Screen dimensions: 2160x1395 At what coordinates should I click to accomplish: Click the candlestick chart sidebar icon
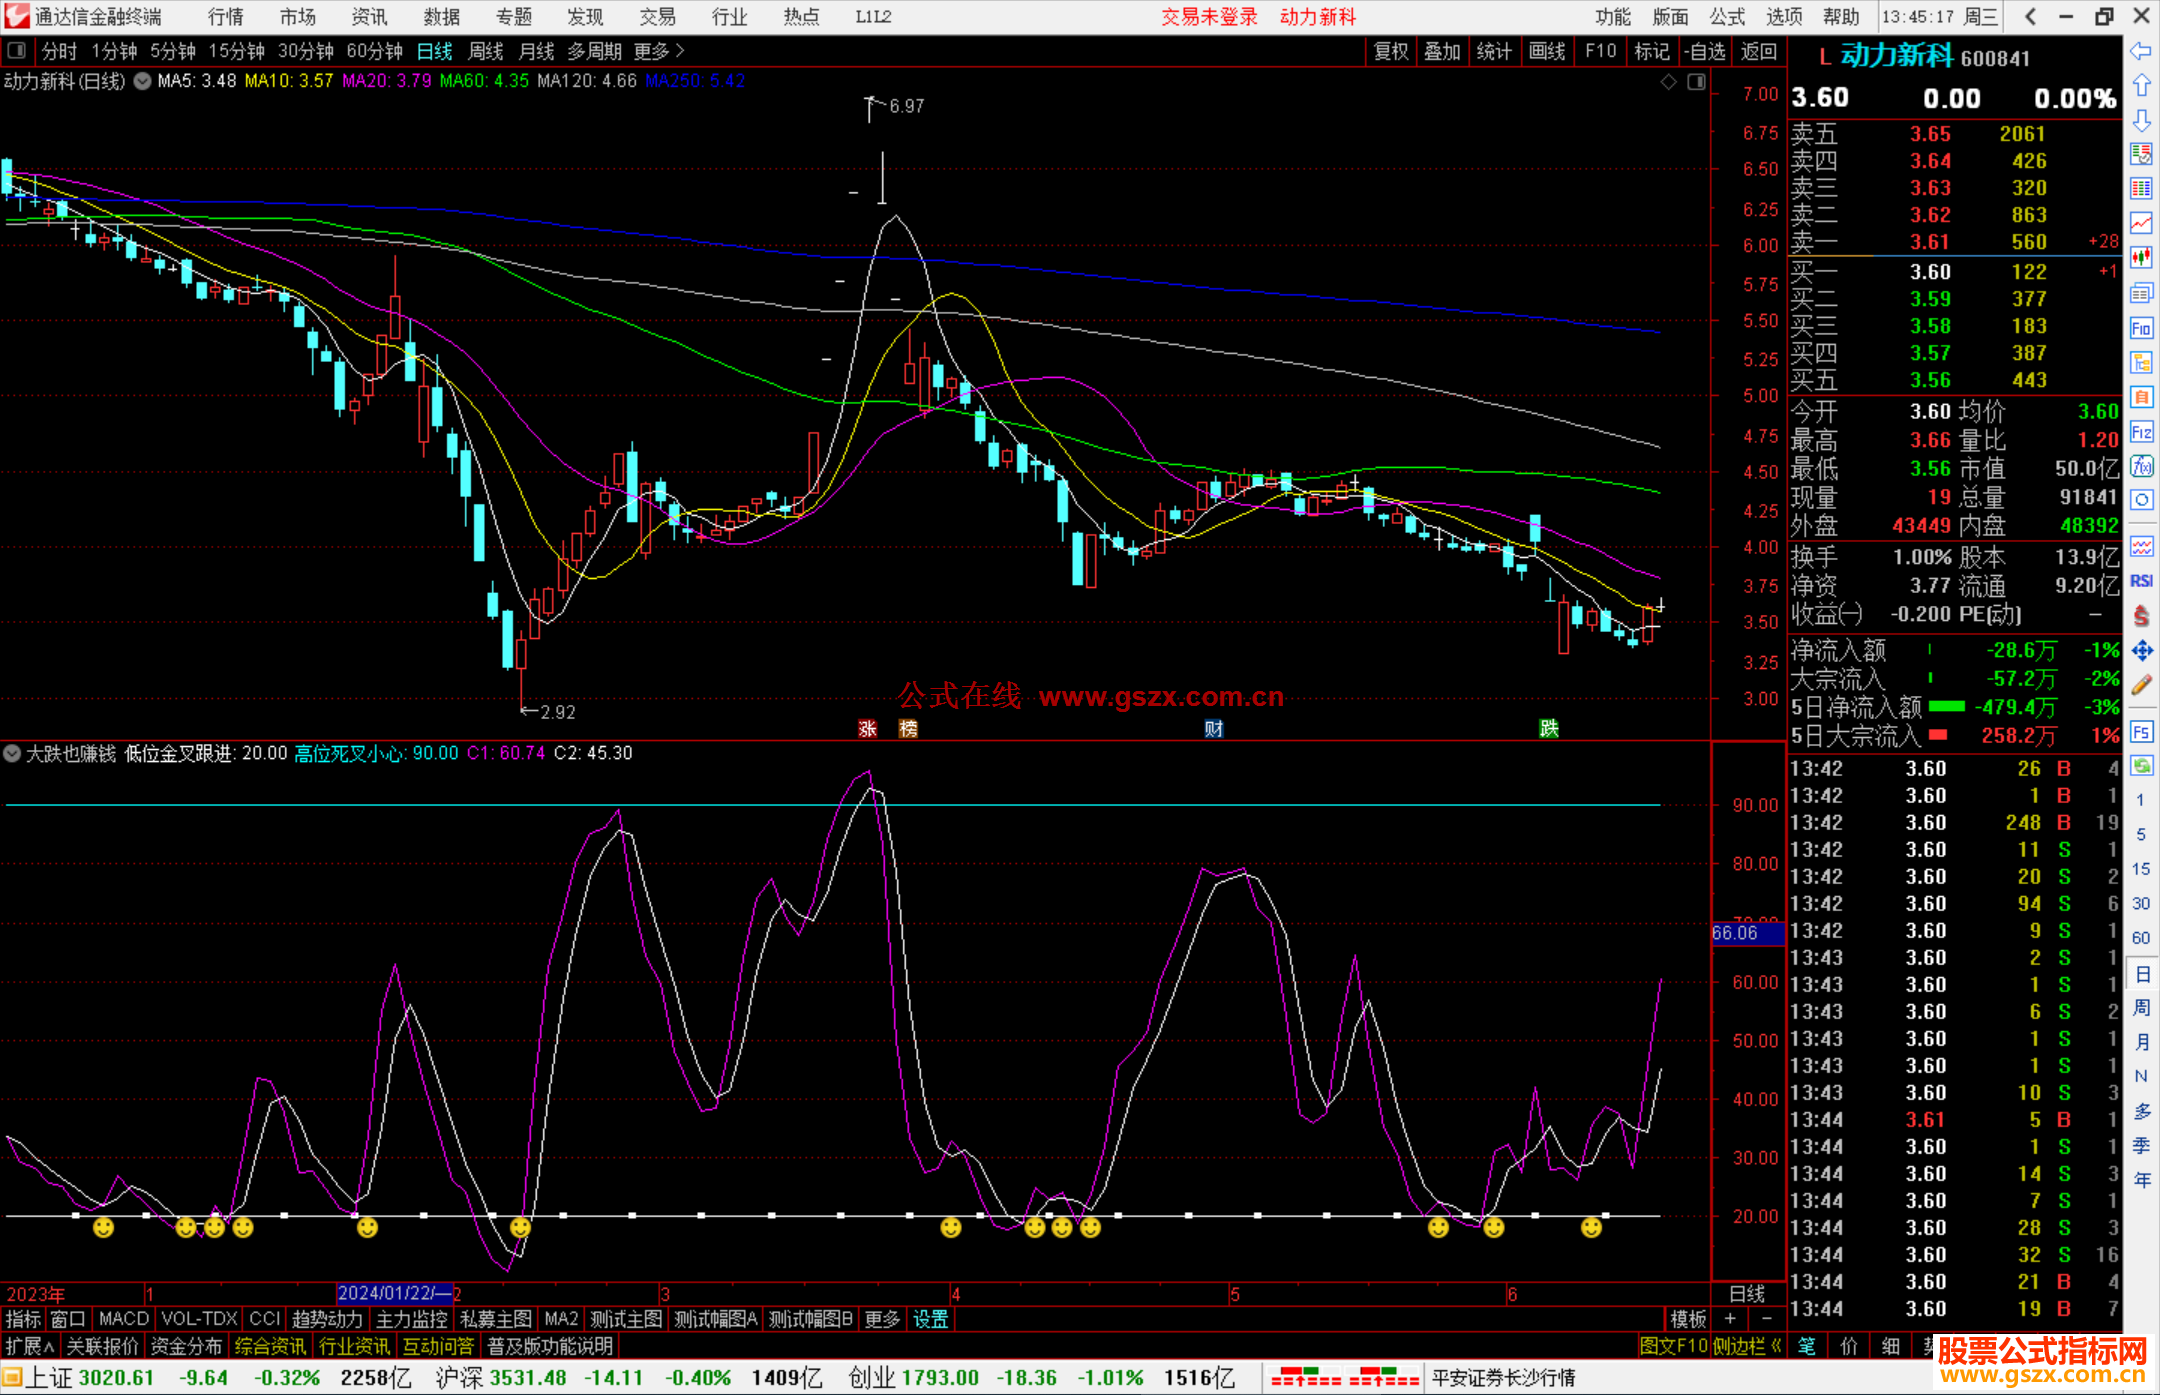tap(2141, 258)
